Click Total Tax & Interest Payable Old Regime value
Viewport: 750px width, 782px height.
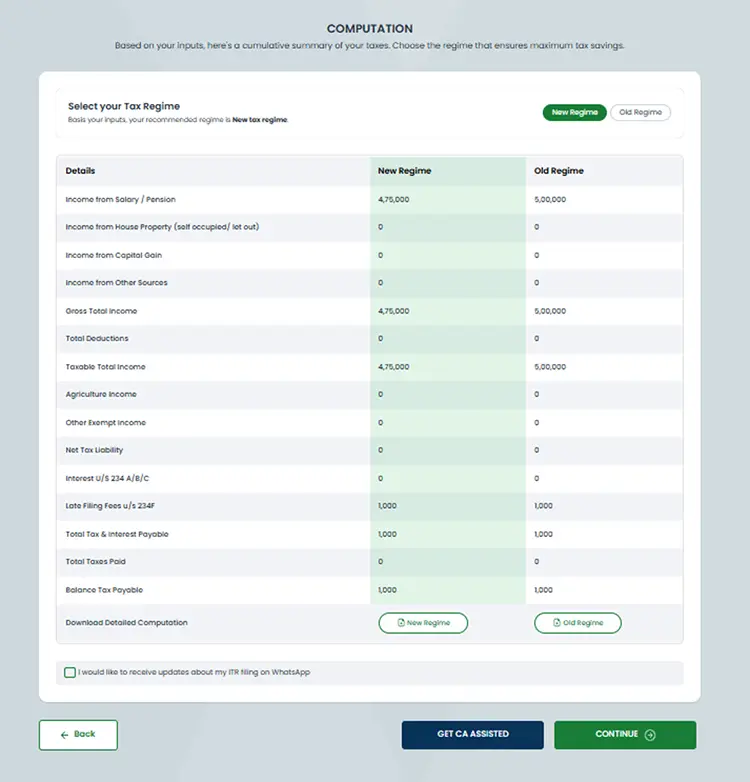coord(544,535)
